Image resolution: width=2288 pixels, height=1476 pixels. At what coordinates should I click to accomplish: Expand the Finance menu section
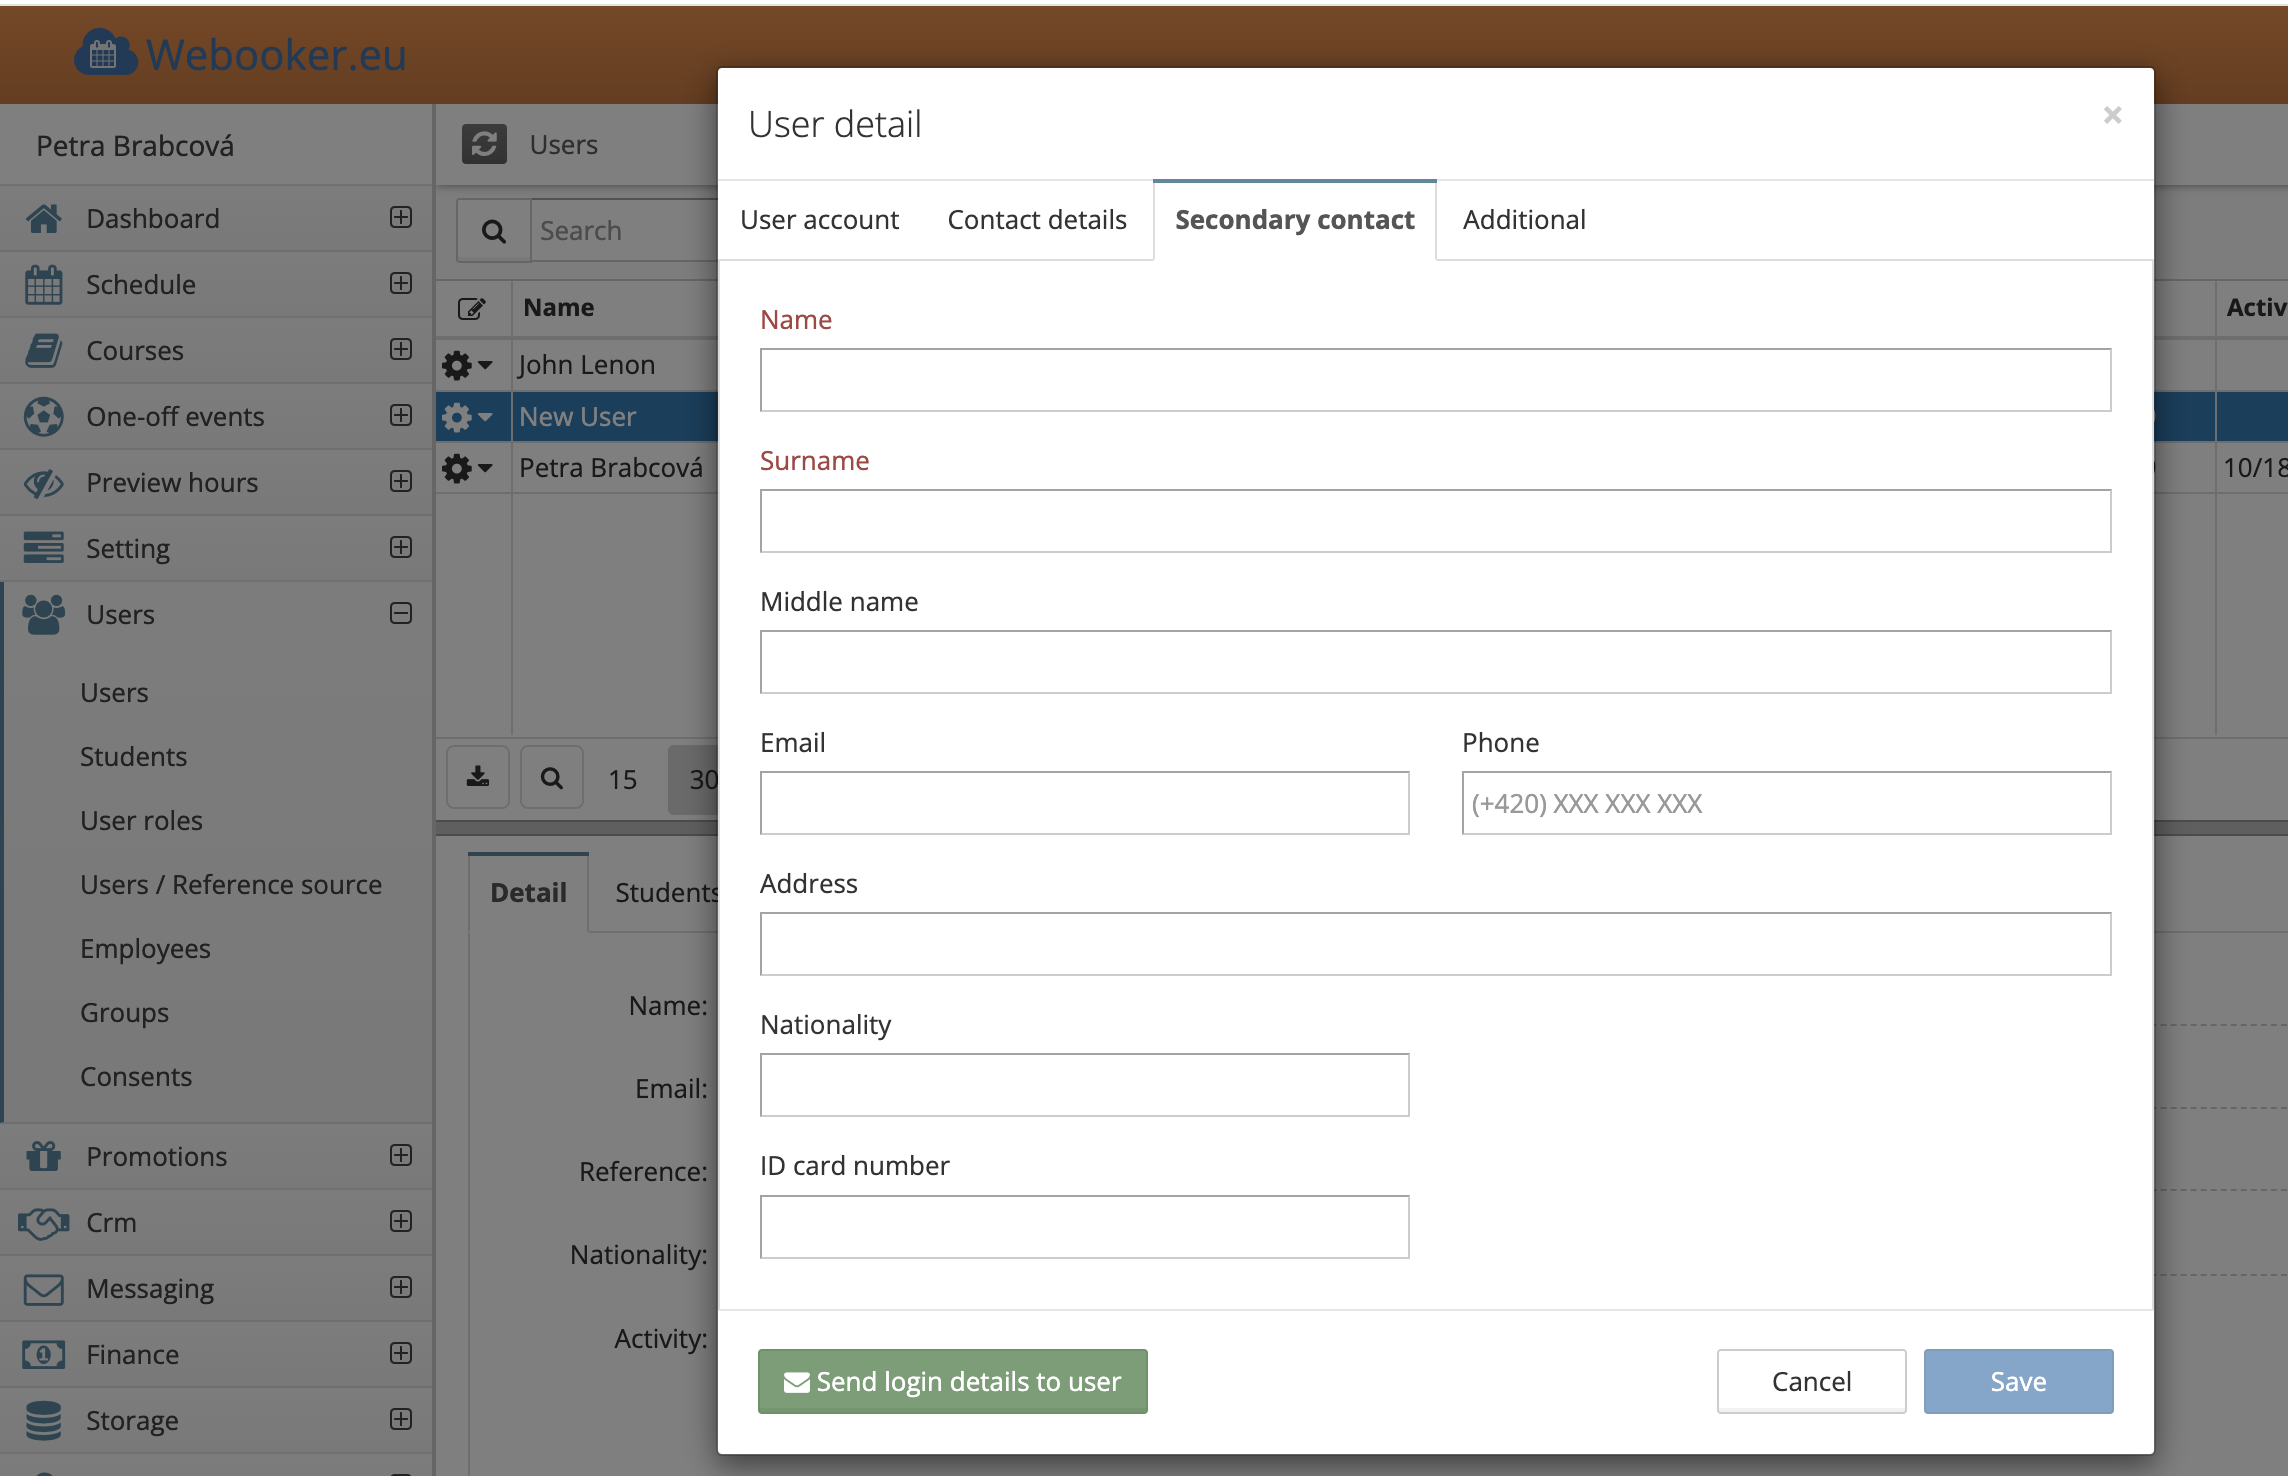click(x=401, y=1354)
